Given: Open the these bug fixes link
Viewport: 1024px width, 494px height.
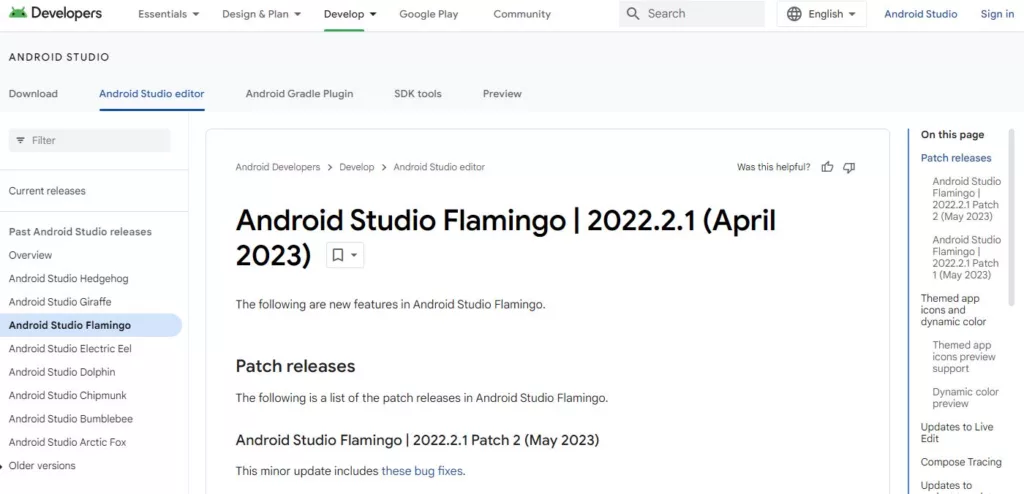Looking at the screenshot, I should (422, 471).
